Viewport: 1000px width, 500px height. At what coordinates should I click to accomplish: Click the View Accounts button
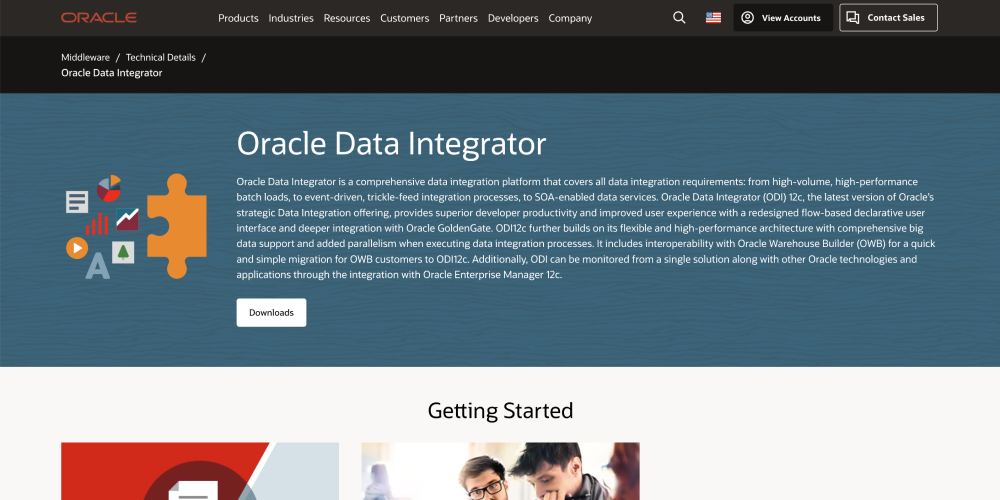(x=783, y=18)
